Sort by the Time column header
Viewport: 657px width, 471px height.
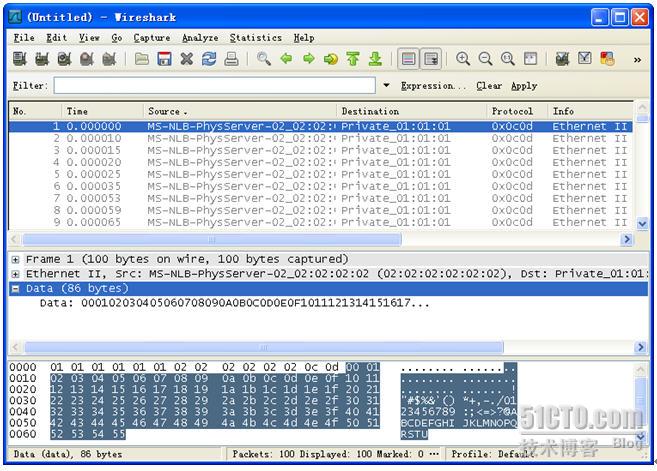point(103,111)
